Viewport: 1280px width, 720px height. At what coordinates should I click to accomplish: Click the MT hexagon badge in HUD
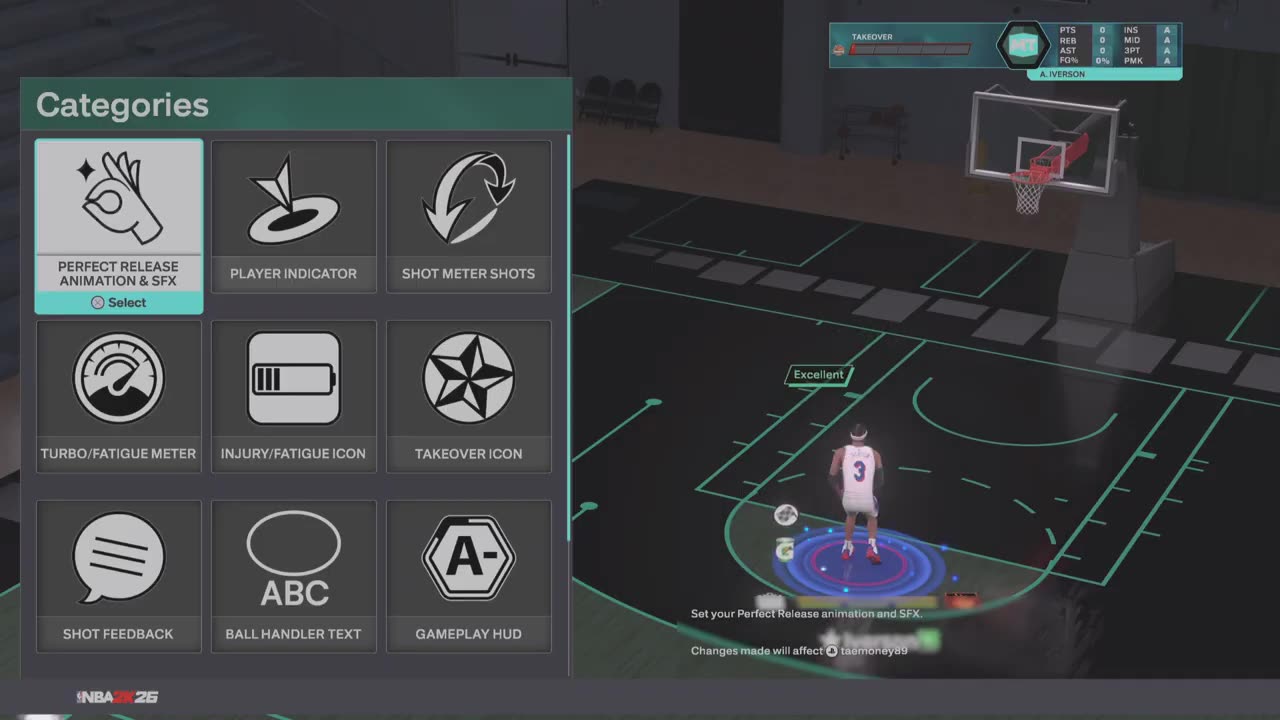[x=1022, y=45]
